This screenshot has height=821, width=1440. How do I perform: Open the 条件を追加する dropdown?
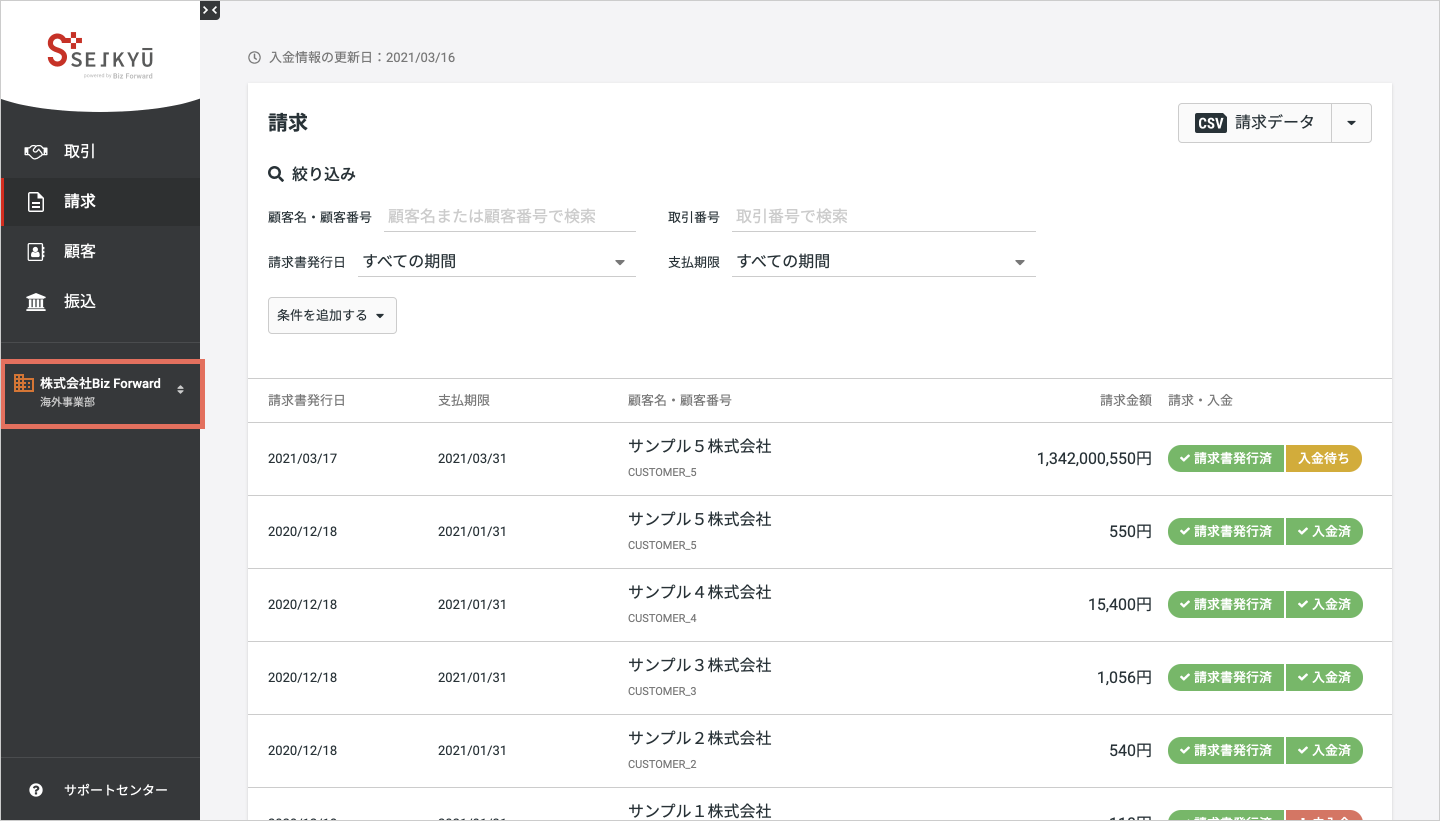[332, 315]
